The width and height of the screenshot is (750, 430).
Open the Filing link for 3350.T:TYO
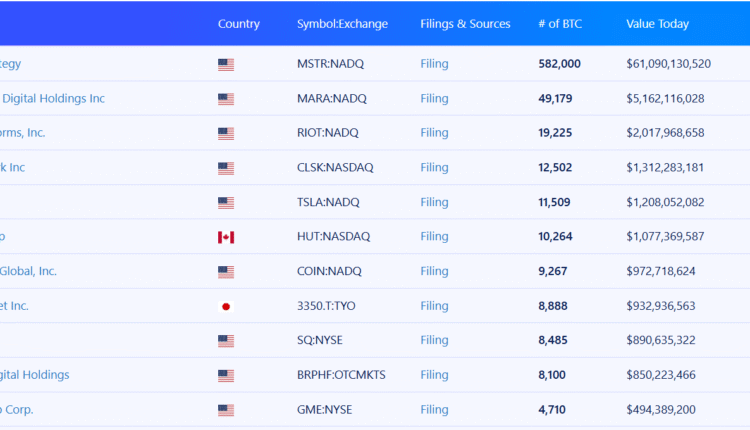click(x=434, y=306)
